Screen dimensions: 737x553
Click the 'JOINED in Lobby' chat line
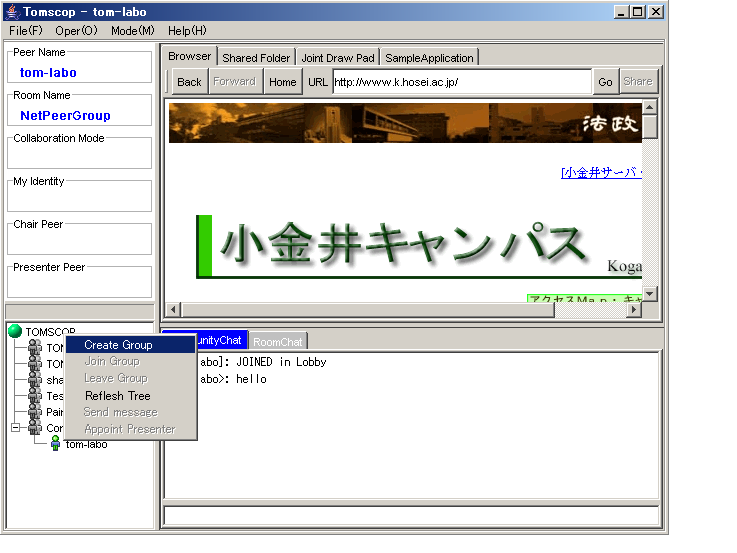click(x=263, y=362)
